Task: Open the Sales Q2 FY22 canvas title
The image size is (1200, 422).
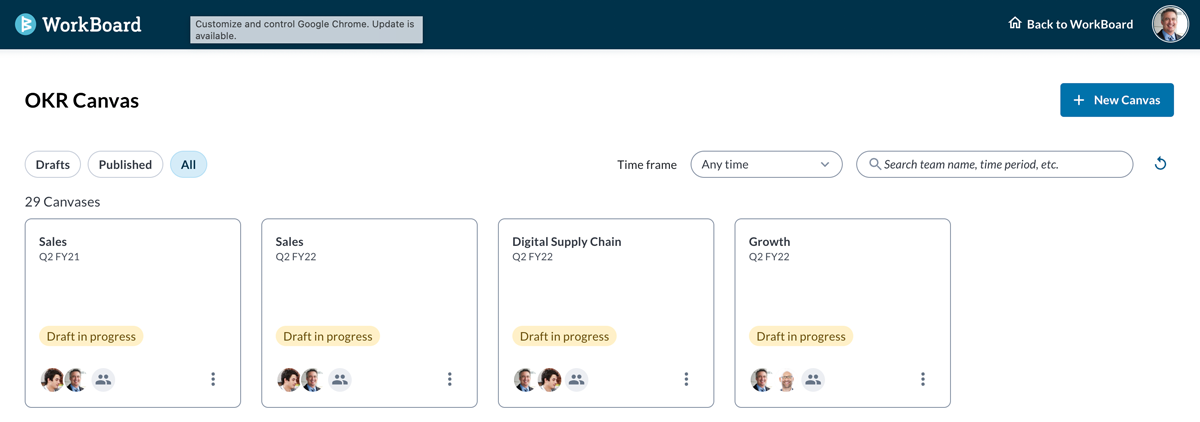Action: [290, 241]
